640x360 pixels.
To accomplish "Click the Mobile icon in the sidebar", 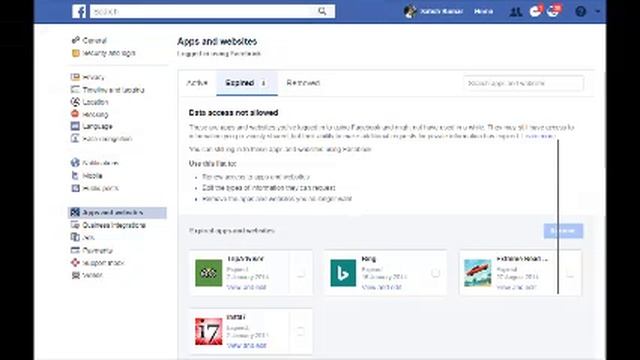I will [x=75, y=176].
